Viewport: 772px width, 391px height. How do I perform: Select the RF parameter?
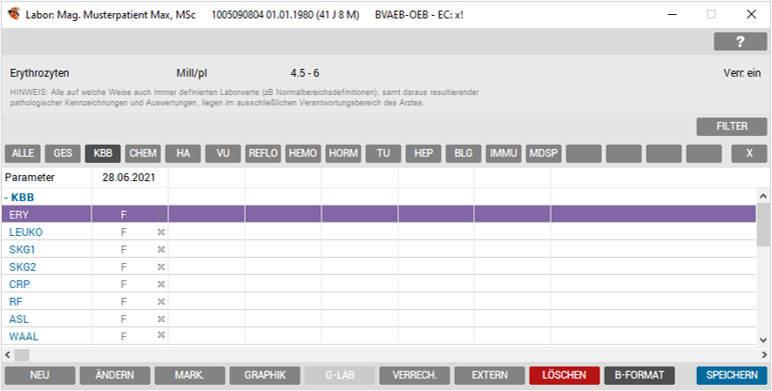16,302
